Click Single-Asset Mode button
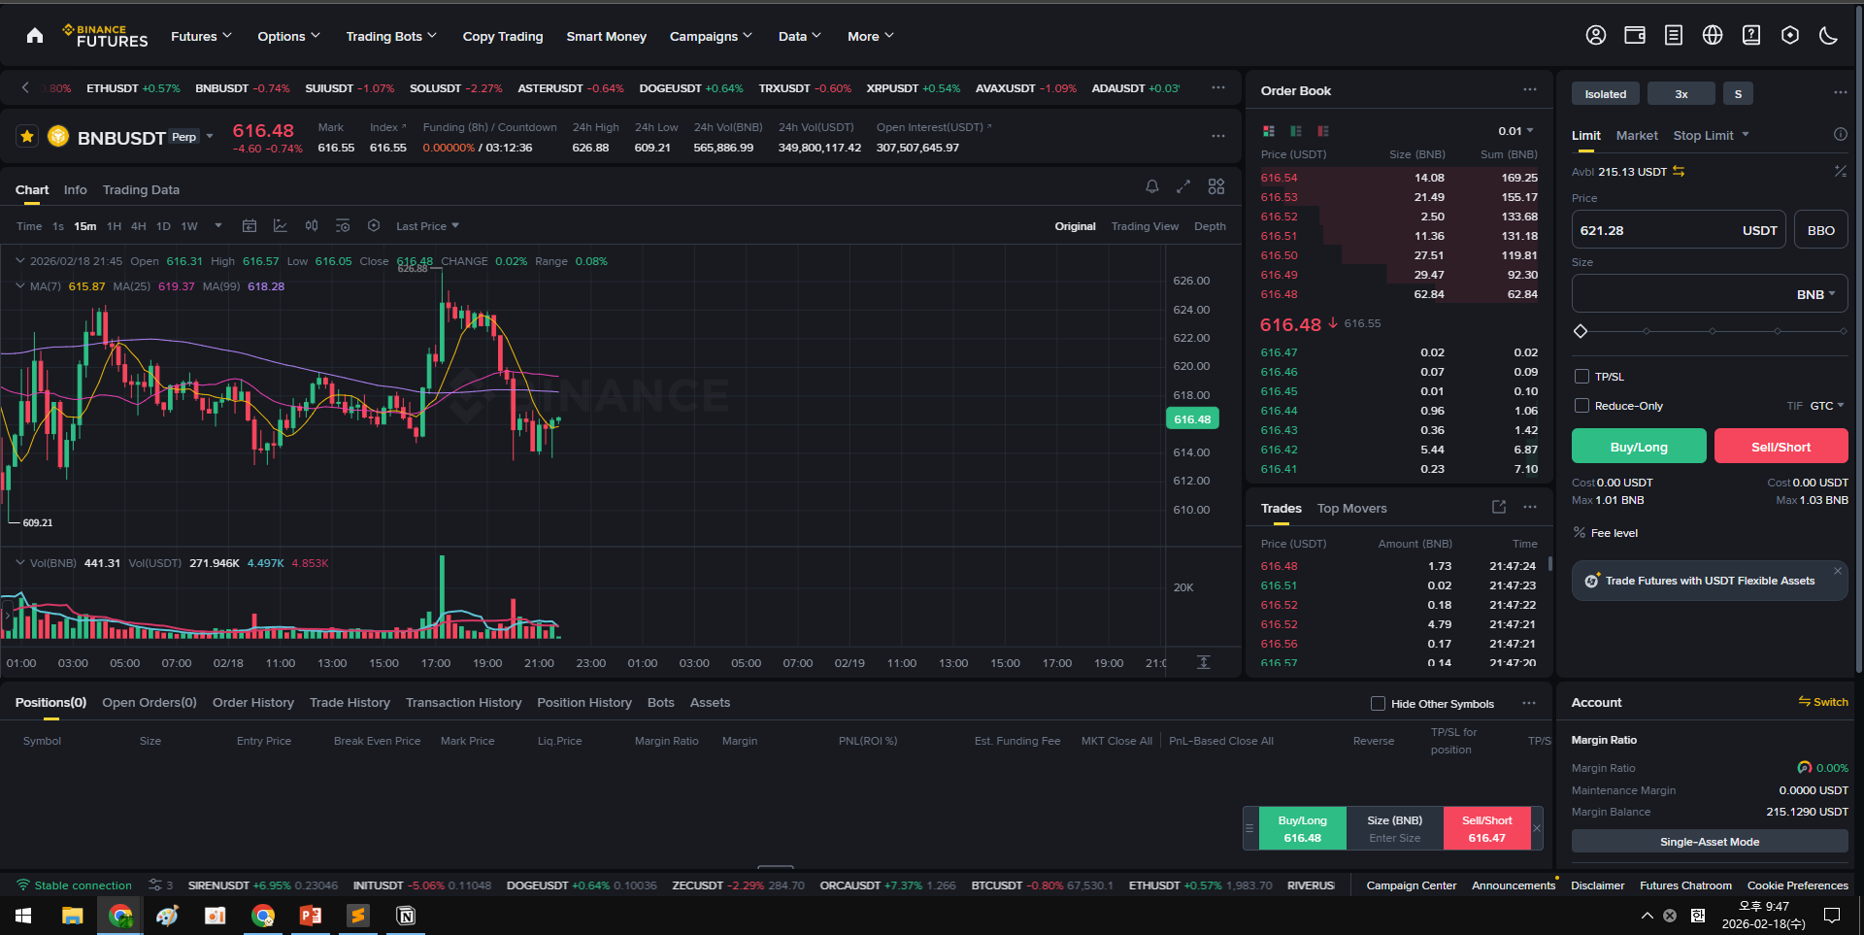Screen dimensions: 1864x935 point(1709,841)
